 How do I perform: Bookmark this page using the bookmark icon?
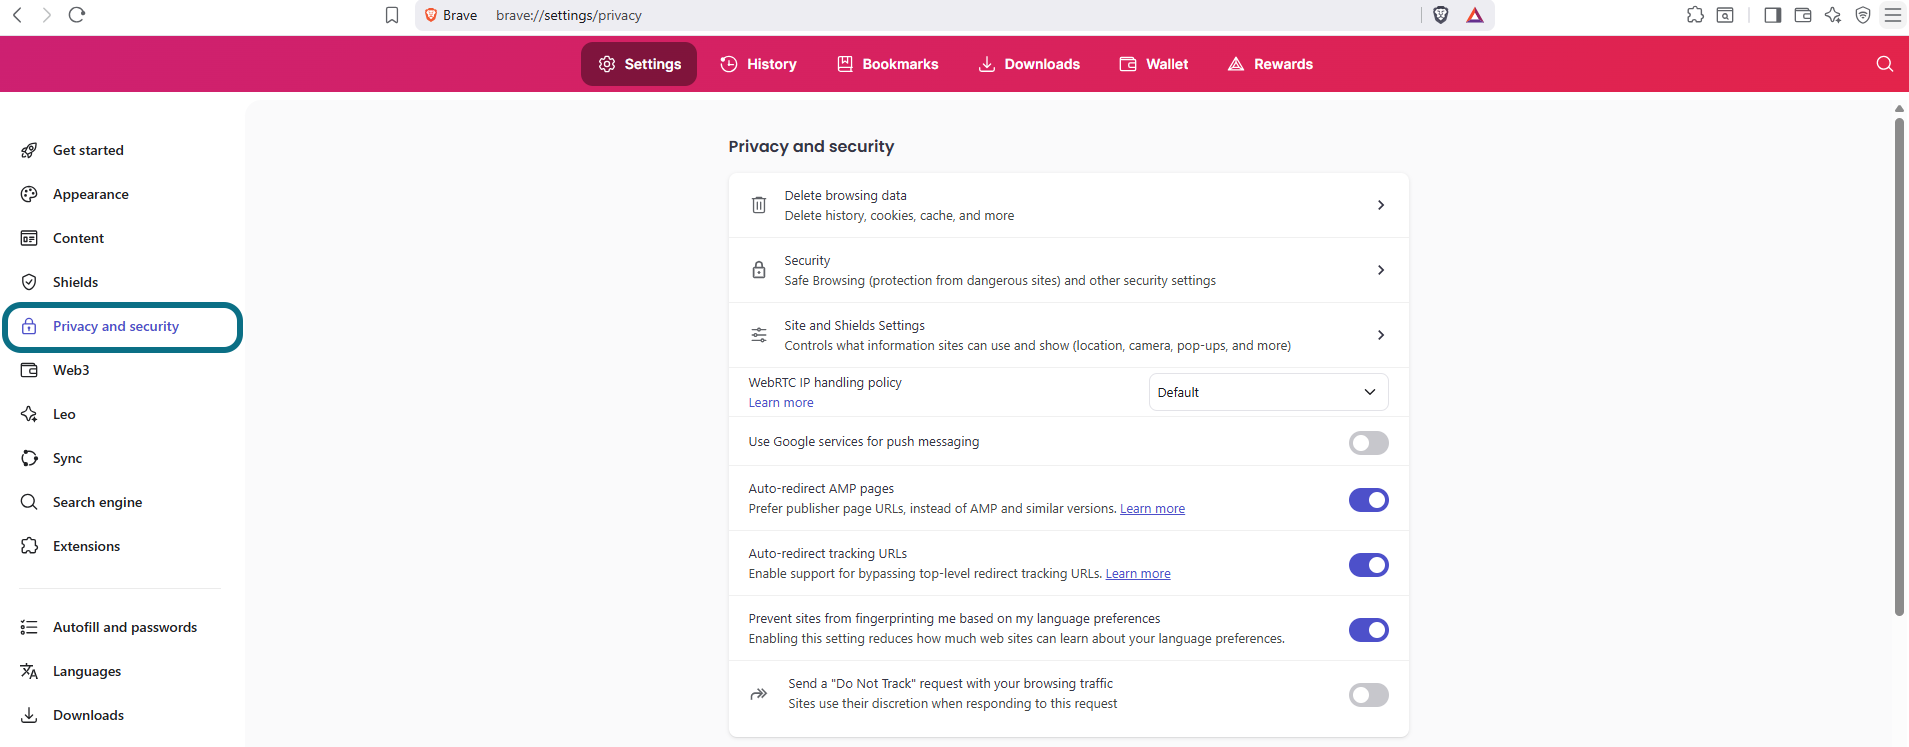[x=392, y=15]
